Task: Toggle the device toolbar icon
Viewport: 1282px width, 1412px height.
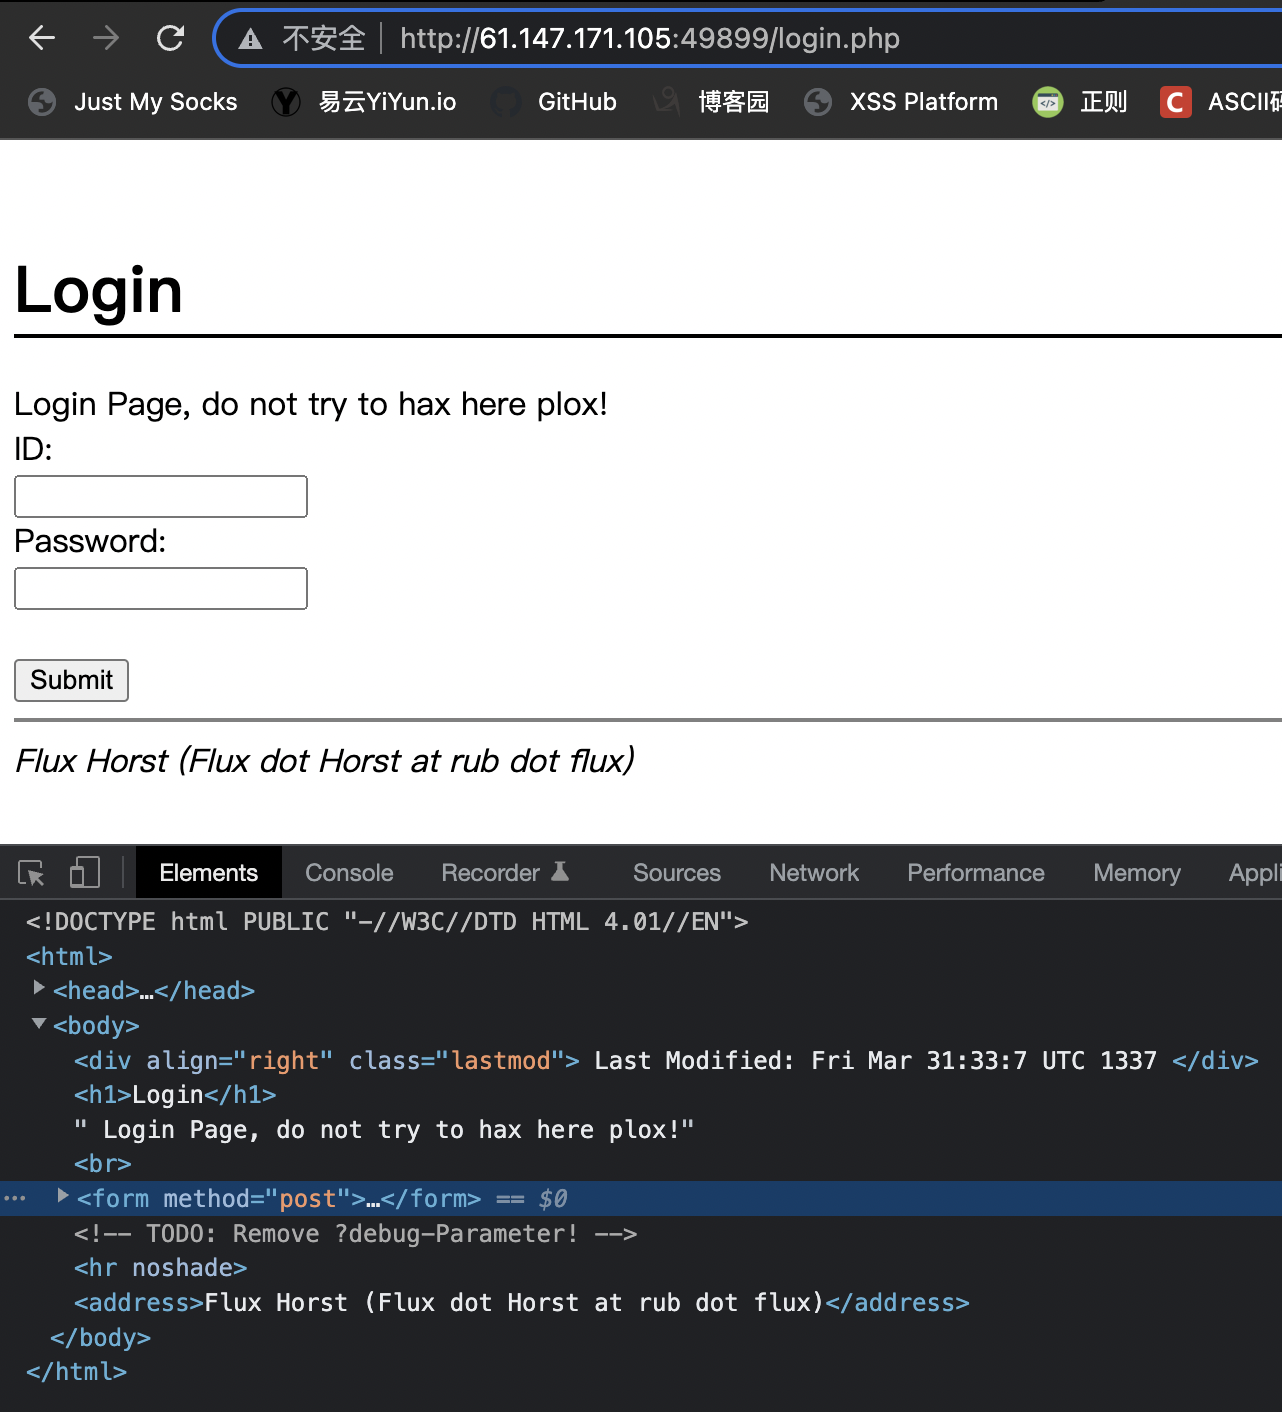Action: (85, 873)
